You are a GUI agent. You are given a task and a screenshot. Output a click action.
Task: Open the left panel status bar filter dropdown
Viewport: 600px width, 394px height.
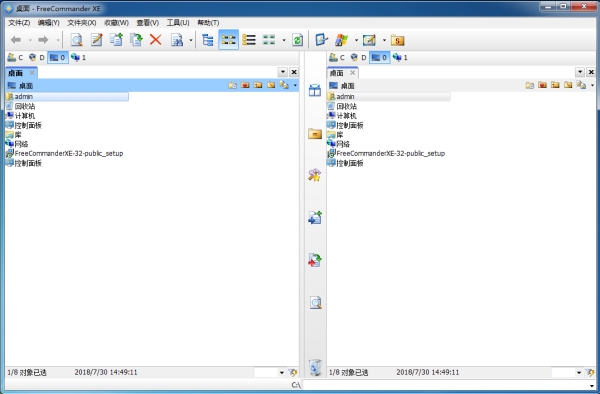pos(282,372)
